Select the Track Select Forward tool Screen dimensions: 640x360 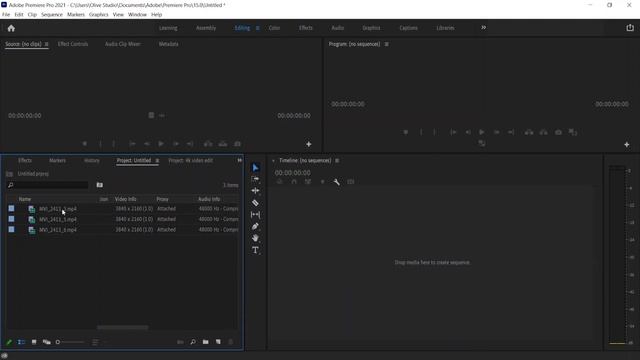pos(256,179)
